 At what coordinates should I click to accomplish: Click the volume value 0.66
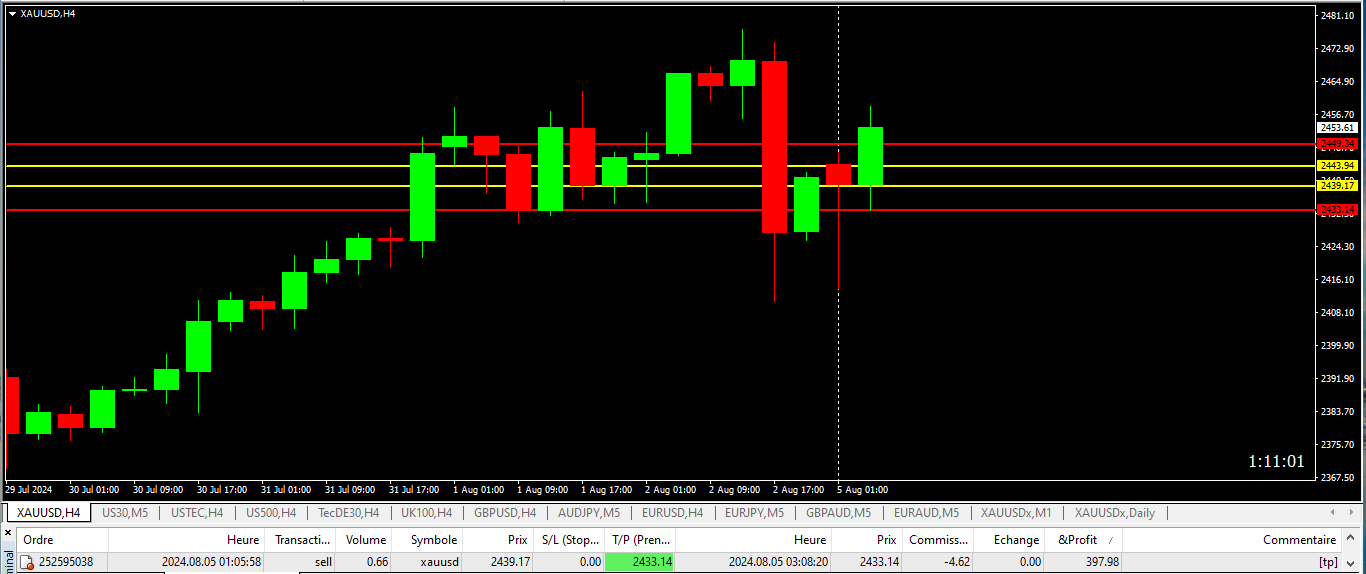pos(376,562)
